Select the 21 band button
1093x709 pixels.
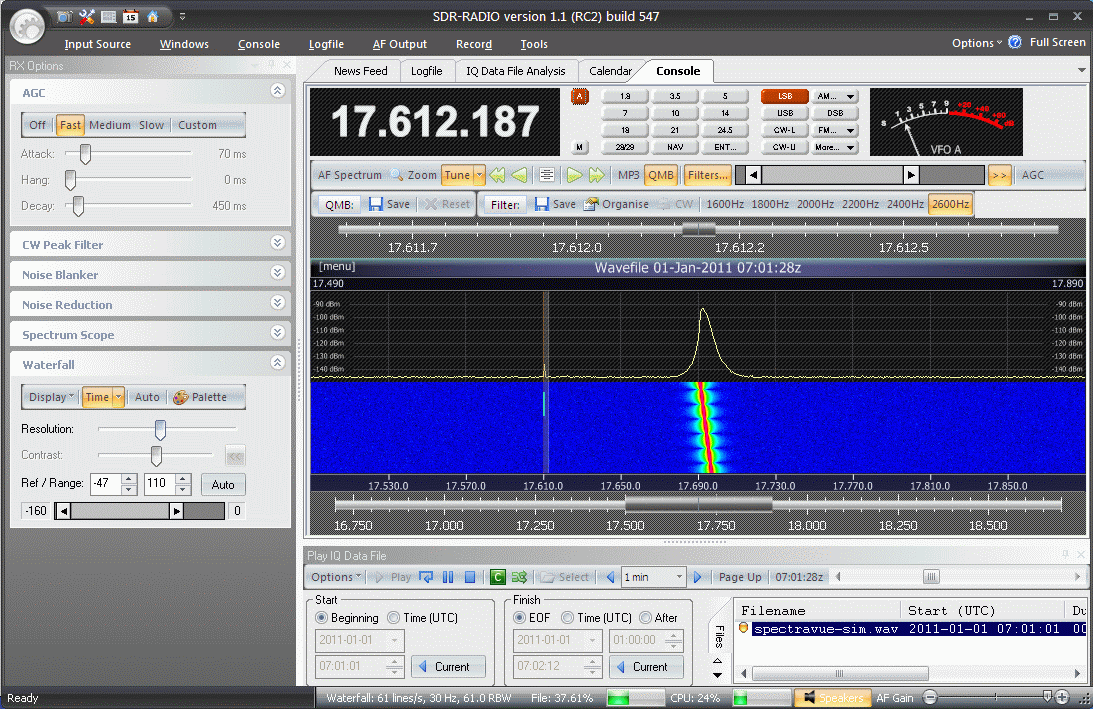(x=675, y=130)
